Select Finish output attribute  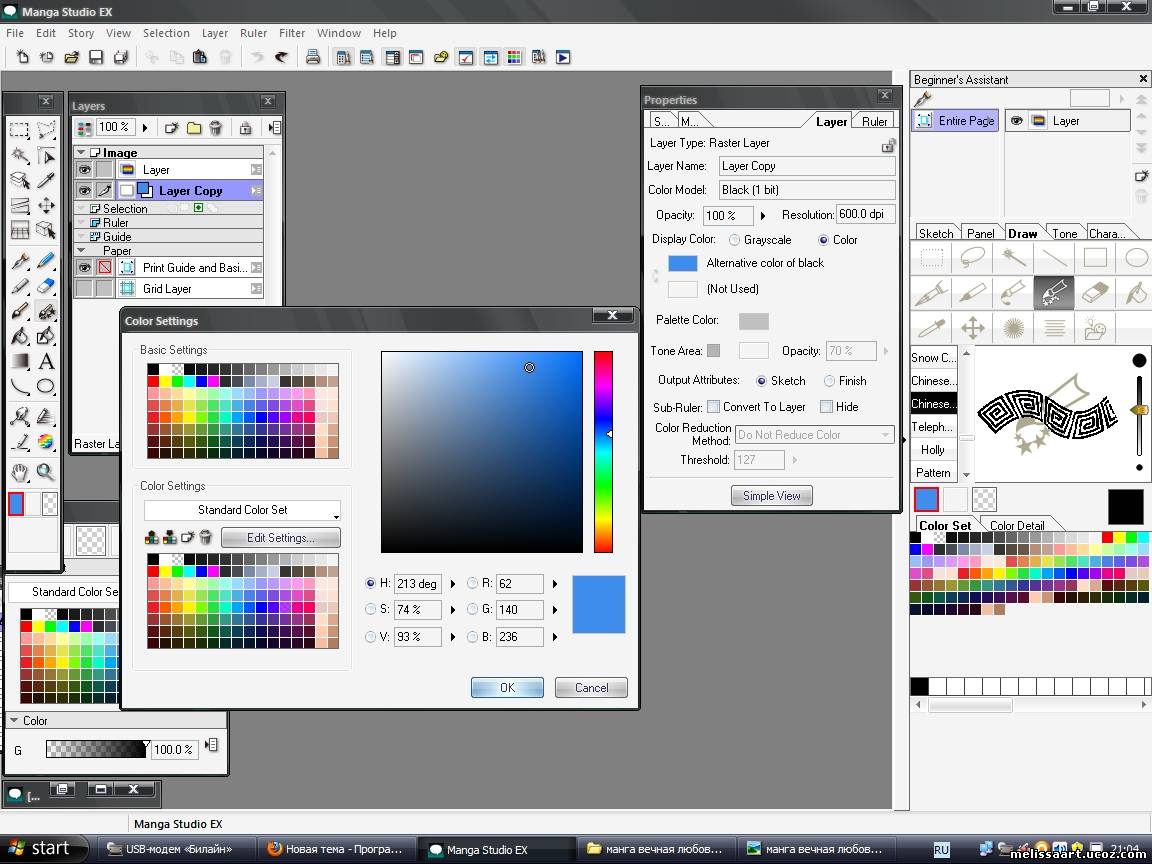coord(829,381)
